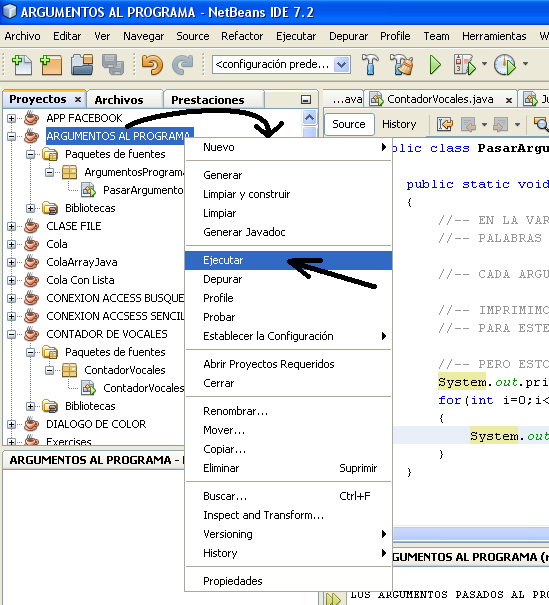Choose Propiedades in the context menu
Image resolution: width=549 pixels, height=605 pixels.
289,581
